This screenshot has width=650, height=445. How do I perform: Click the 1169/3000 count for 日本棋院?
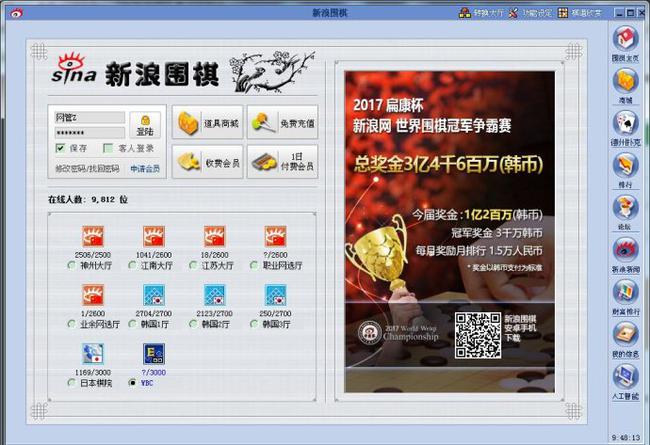(x=93, y=372)
